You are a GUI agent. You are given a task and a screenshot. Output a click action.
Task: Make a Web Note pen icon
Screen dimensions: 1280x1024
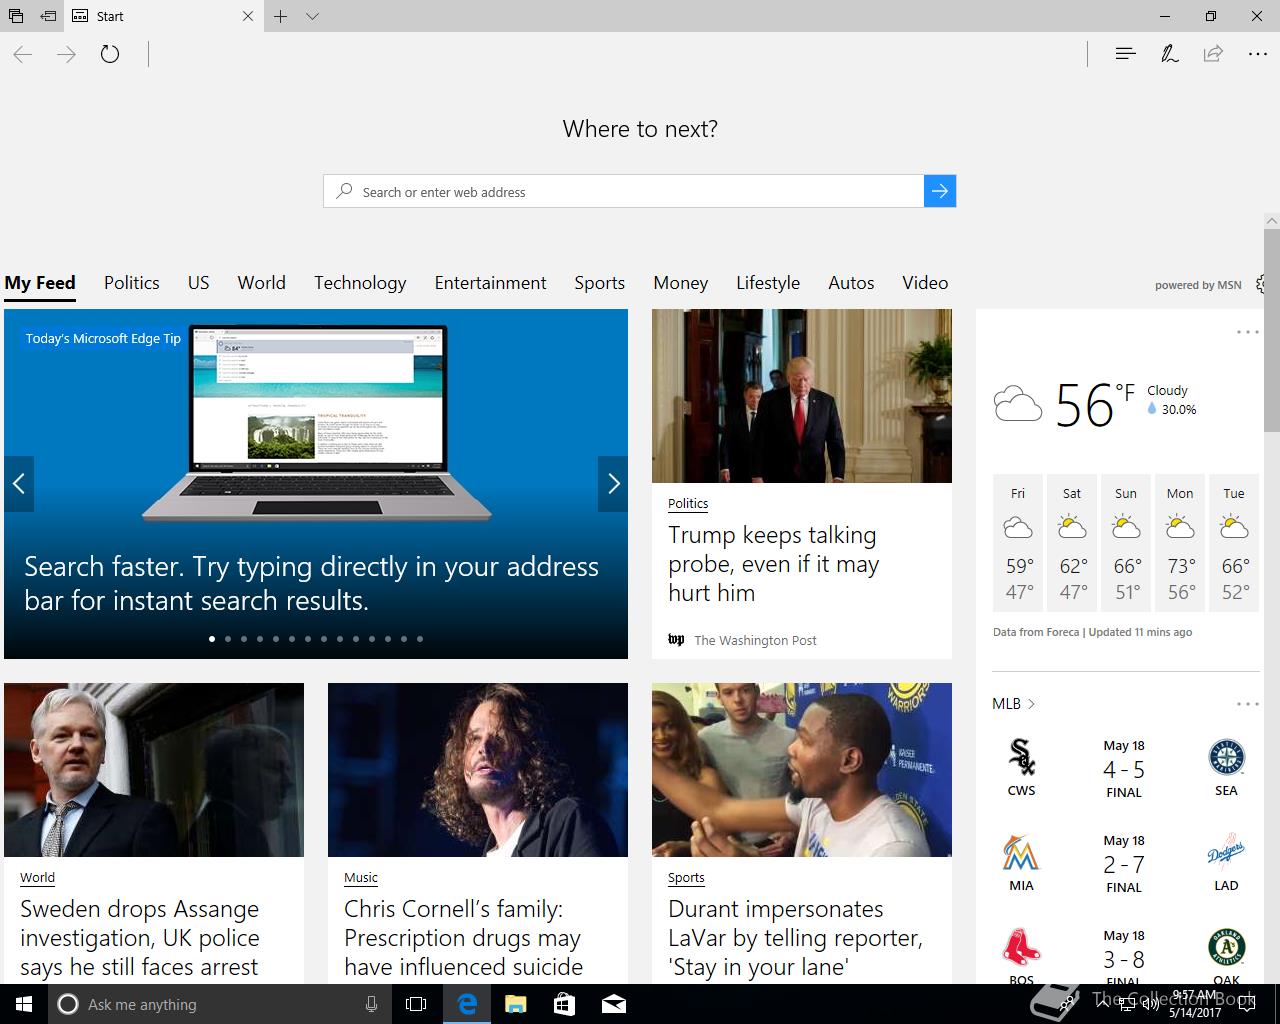coord(1169,54)
